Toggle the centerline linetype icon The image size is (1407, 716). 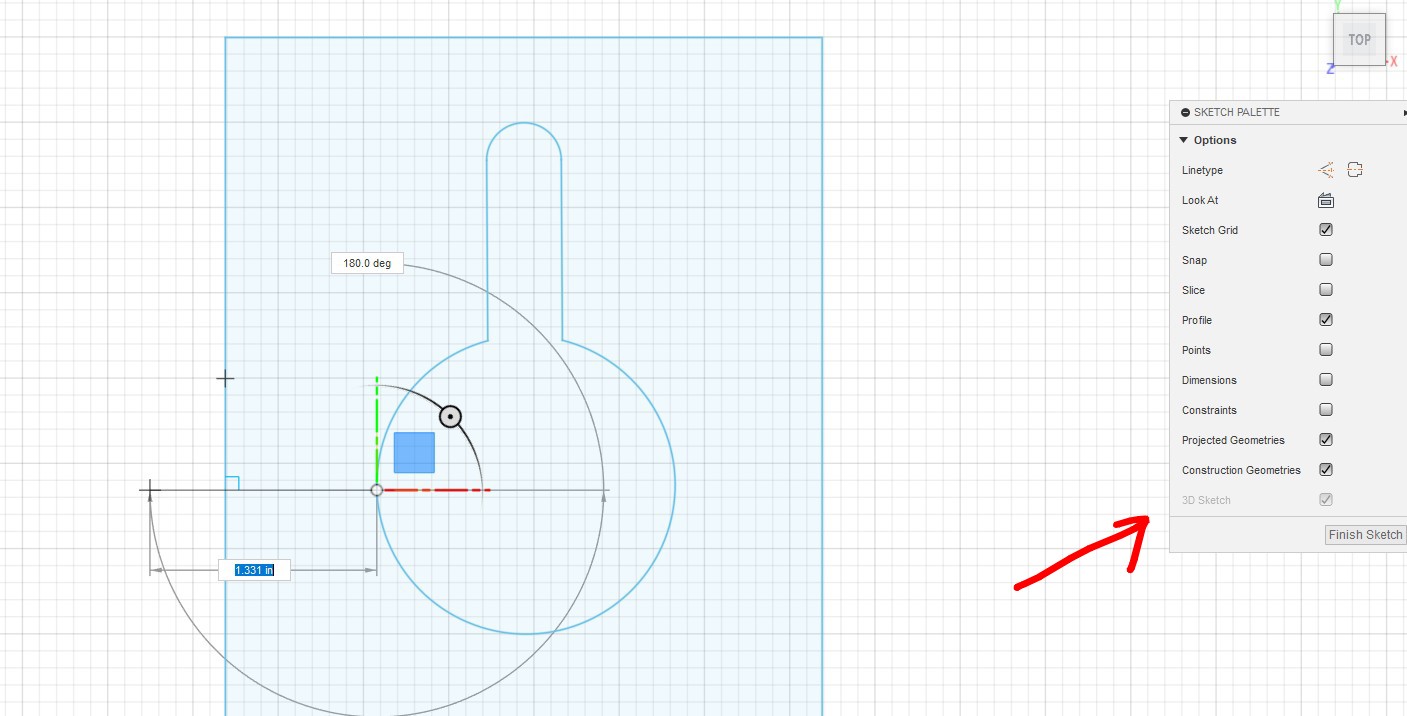tap(1355, 170)
